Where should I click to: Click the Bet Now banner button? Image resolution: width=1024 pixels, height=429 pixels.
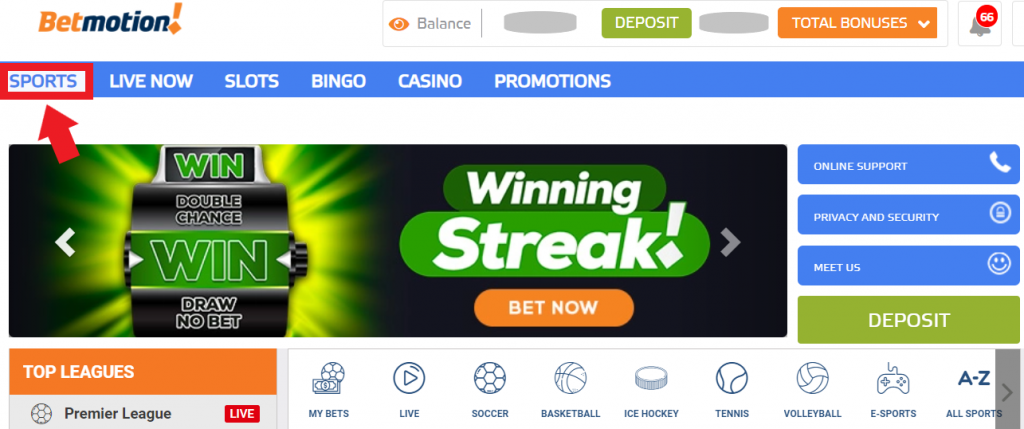pos(554,308)
